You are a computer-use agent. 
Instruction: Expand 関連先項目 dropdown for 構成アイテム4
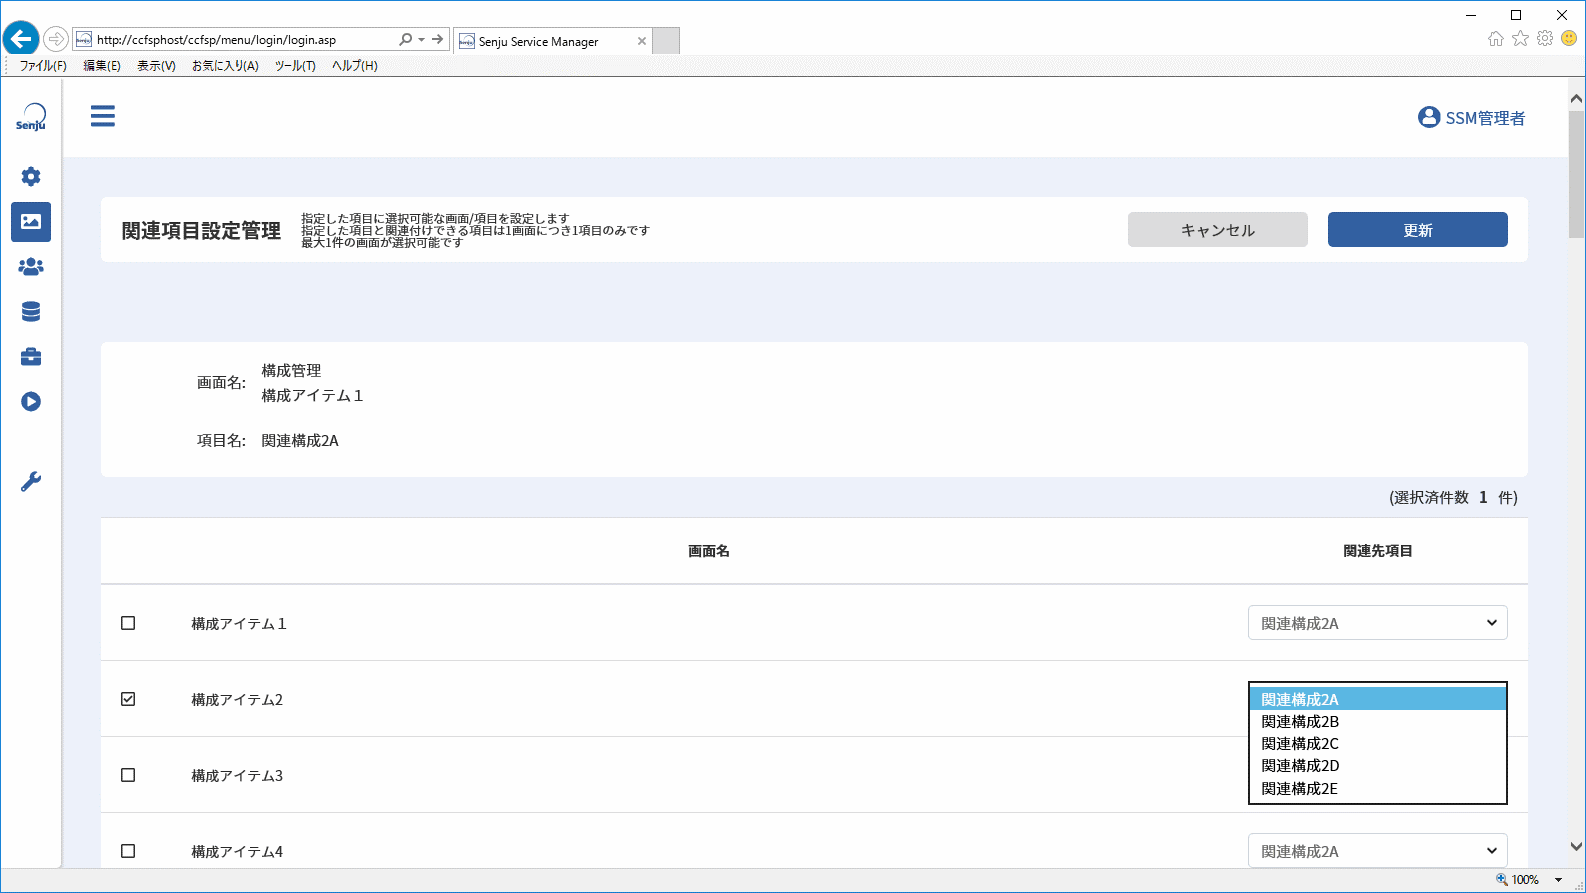pos(1378,851)
